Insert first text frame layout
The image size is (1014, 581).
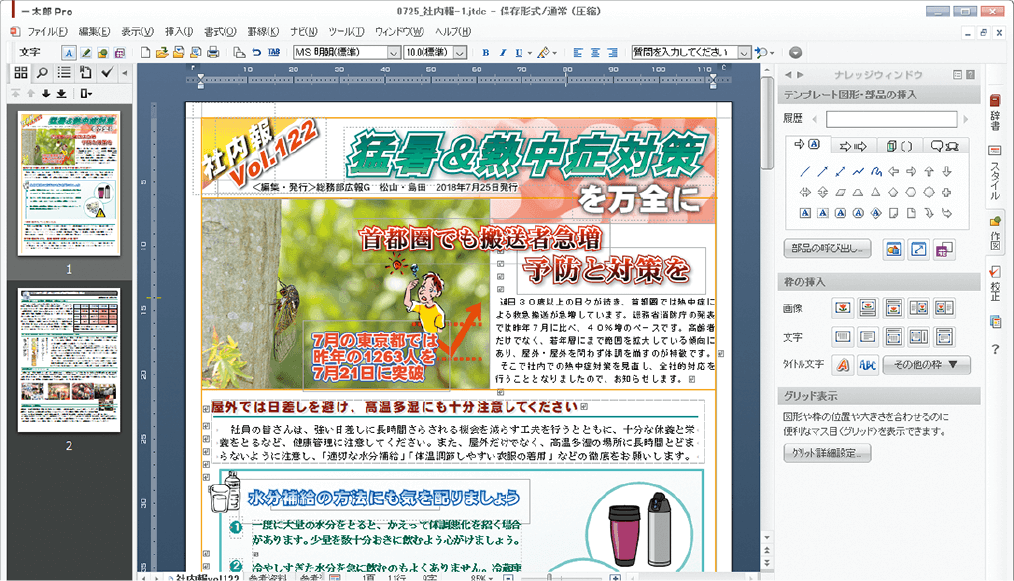tap(843, 336)
